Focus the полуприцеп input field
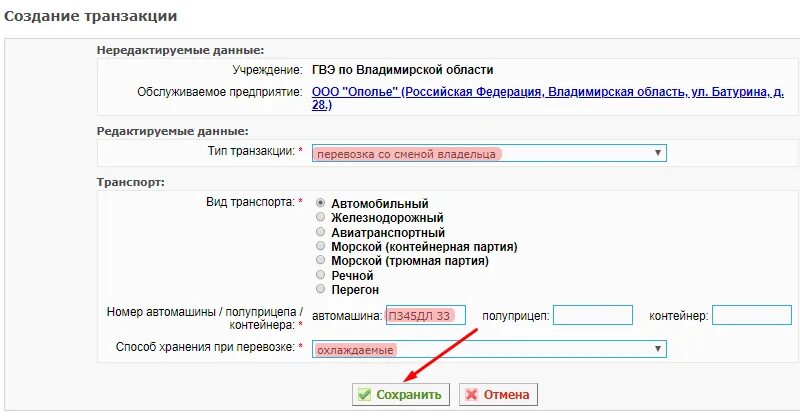Image resolution: width=800 pixels, height=418 pixels. click(x=593, y=315)
